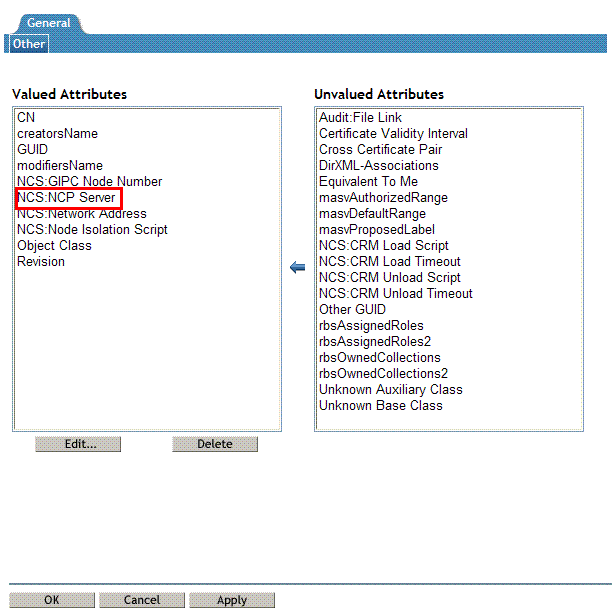Click the OK button

coord(52,600)
